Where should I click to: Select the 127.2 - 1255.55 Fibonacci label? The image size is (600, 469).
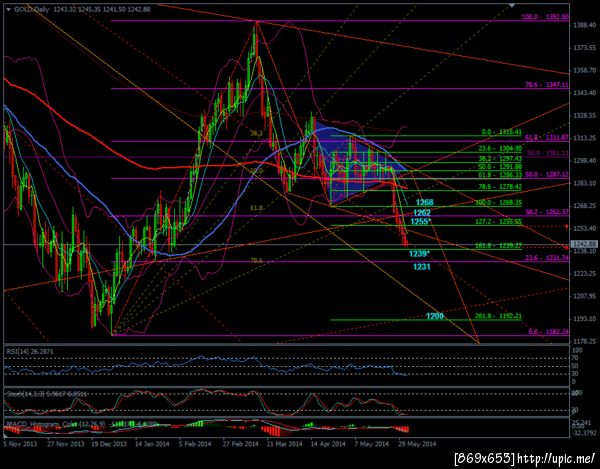pyautogui.click(x=499, y=221)
